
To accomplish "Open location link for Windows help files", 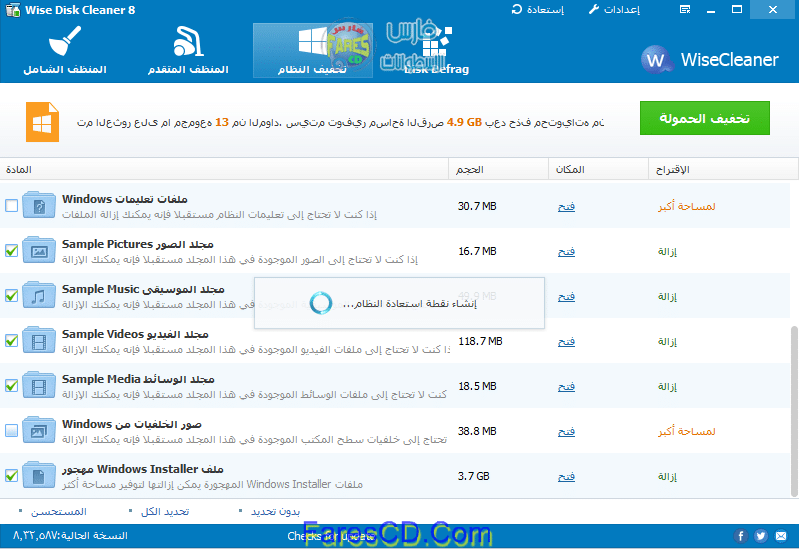I will click(x=566, y=206).
